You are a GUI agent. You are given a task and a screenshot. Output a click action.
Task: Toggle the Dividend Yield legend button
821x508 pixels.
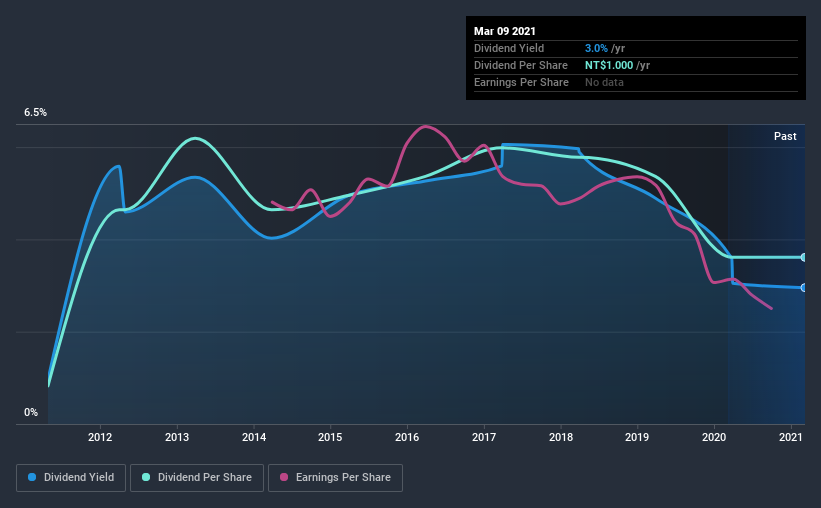coord(71,478)
